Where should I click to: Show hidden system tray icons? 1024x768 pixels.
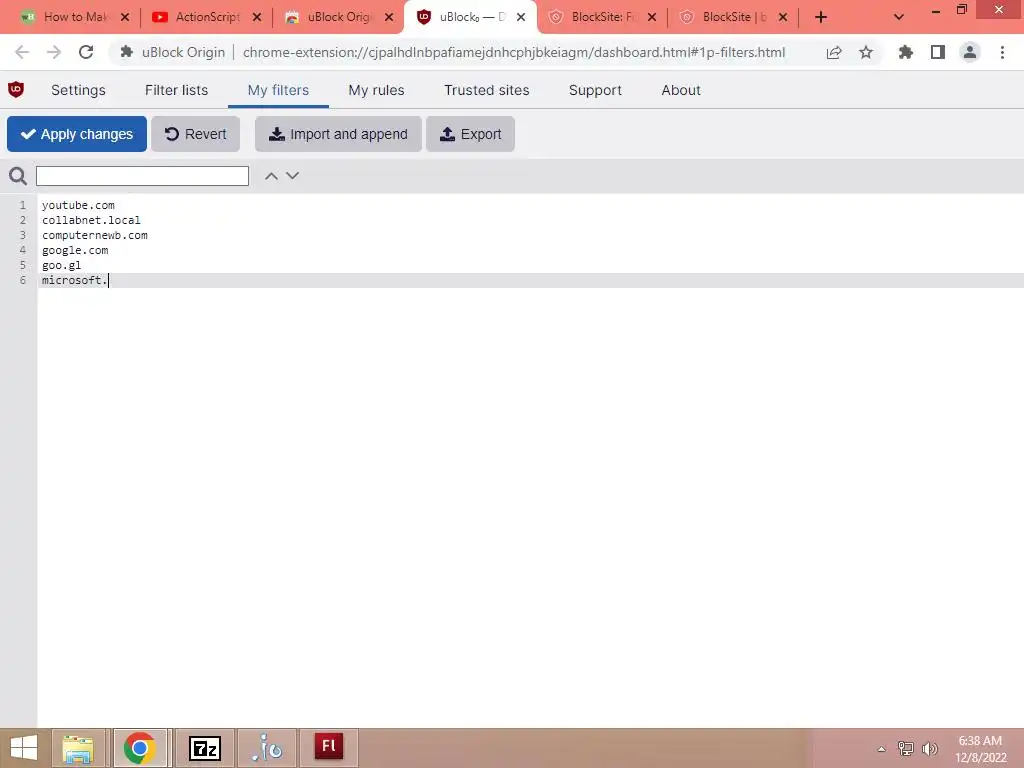pos(881,749)
